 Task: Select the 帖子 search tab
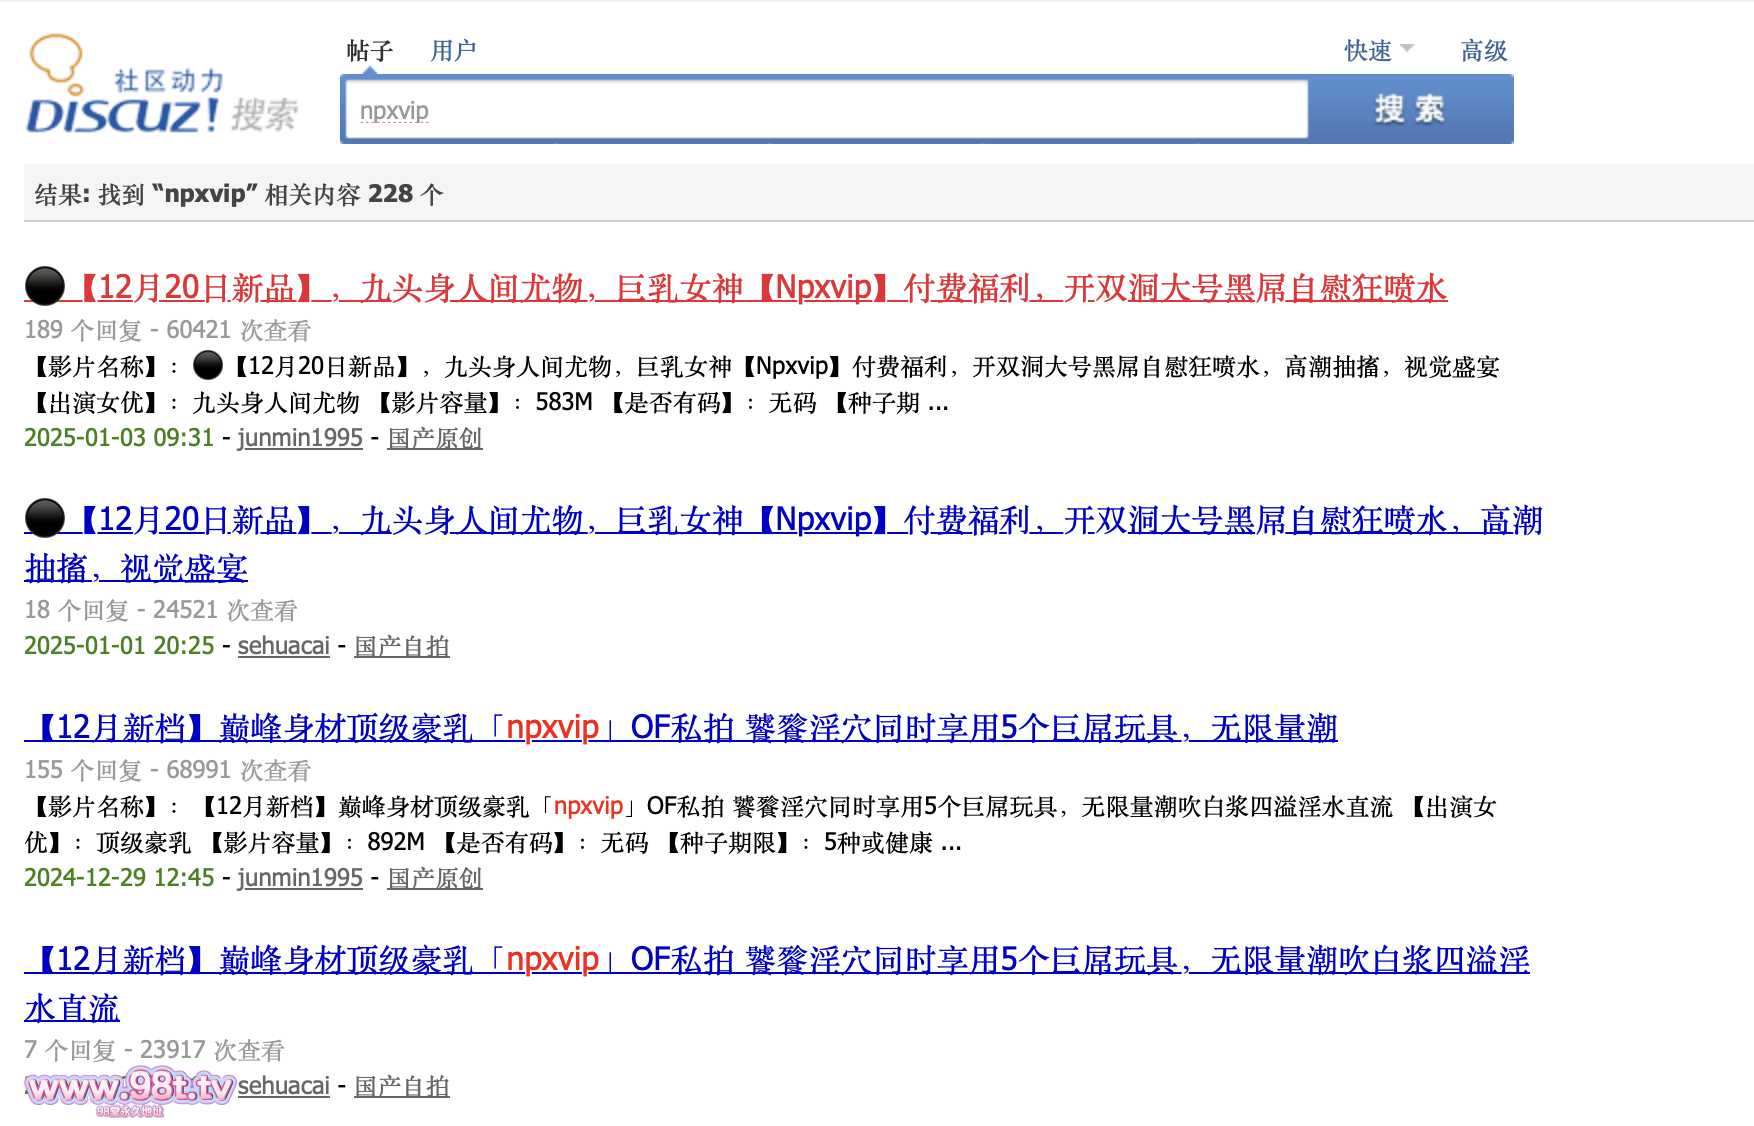(x=370, y=51)
